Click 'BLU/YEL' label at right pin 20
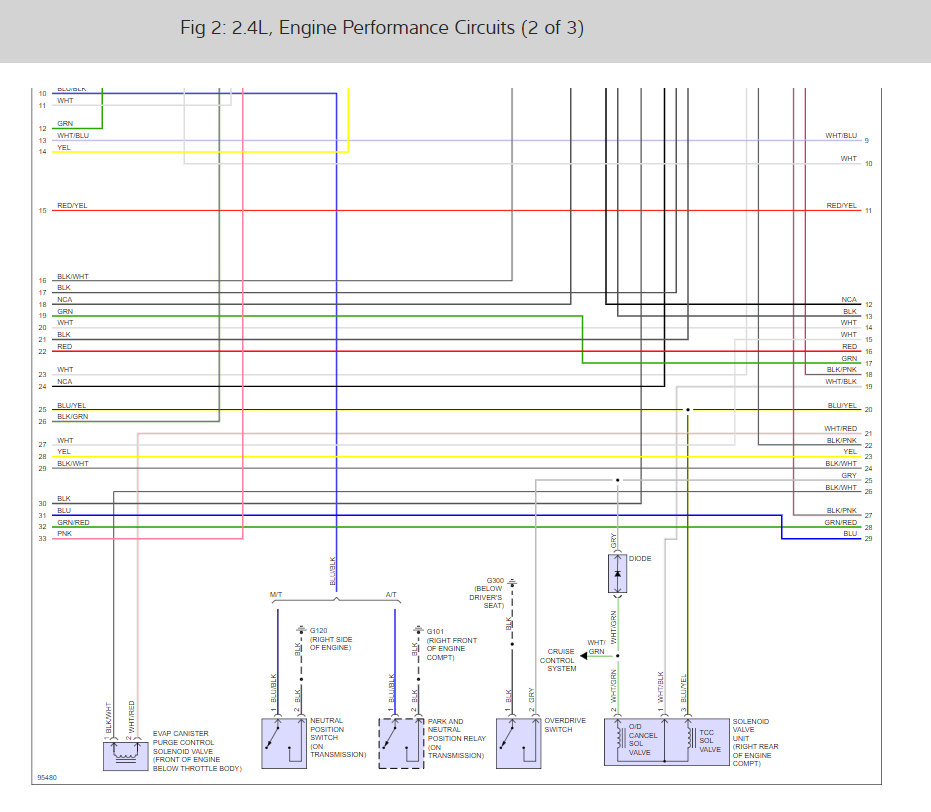The image size is (931, 812). 842,405
